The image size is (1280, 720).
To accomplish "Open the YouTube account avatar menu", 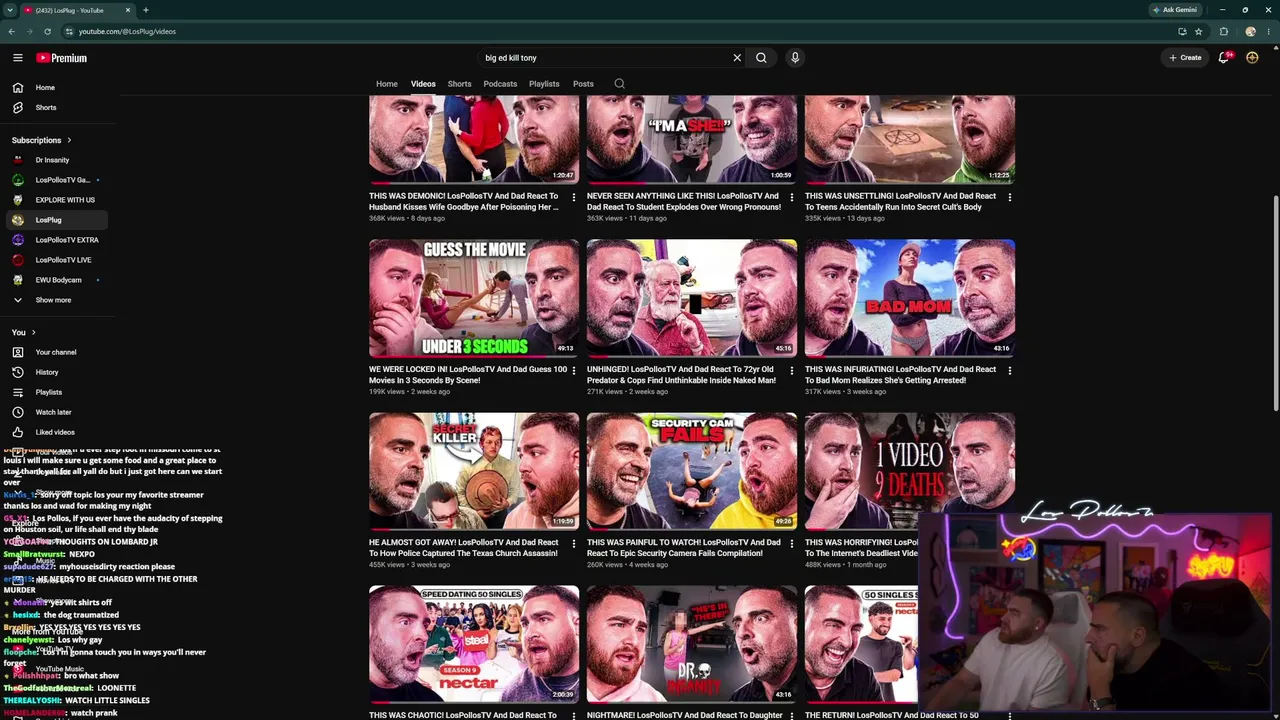I will (x=1252, y=58).
